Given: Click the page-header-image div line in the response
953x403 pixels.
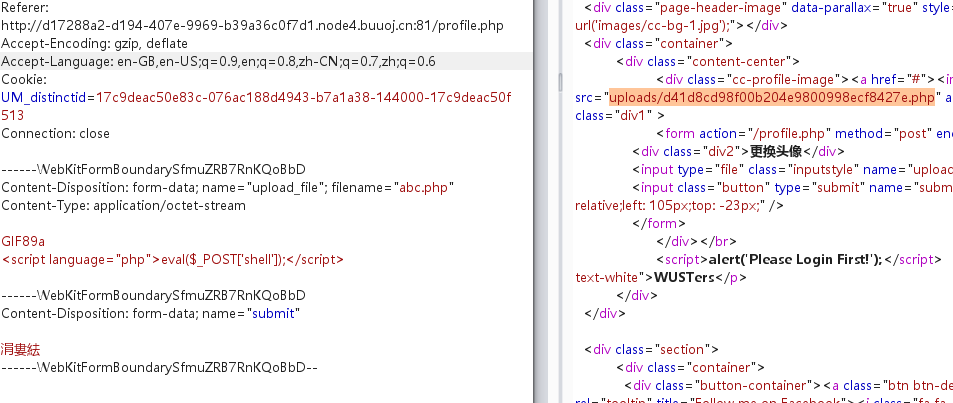Looking at the screenshot, I should click(768, 8).
